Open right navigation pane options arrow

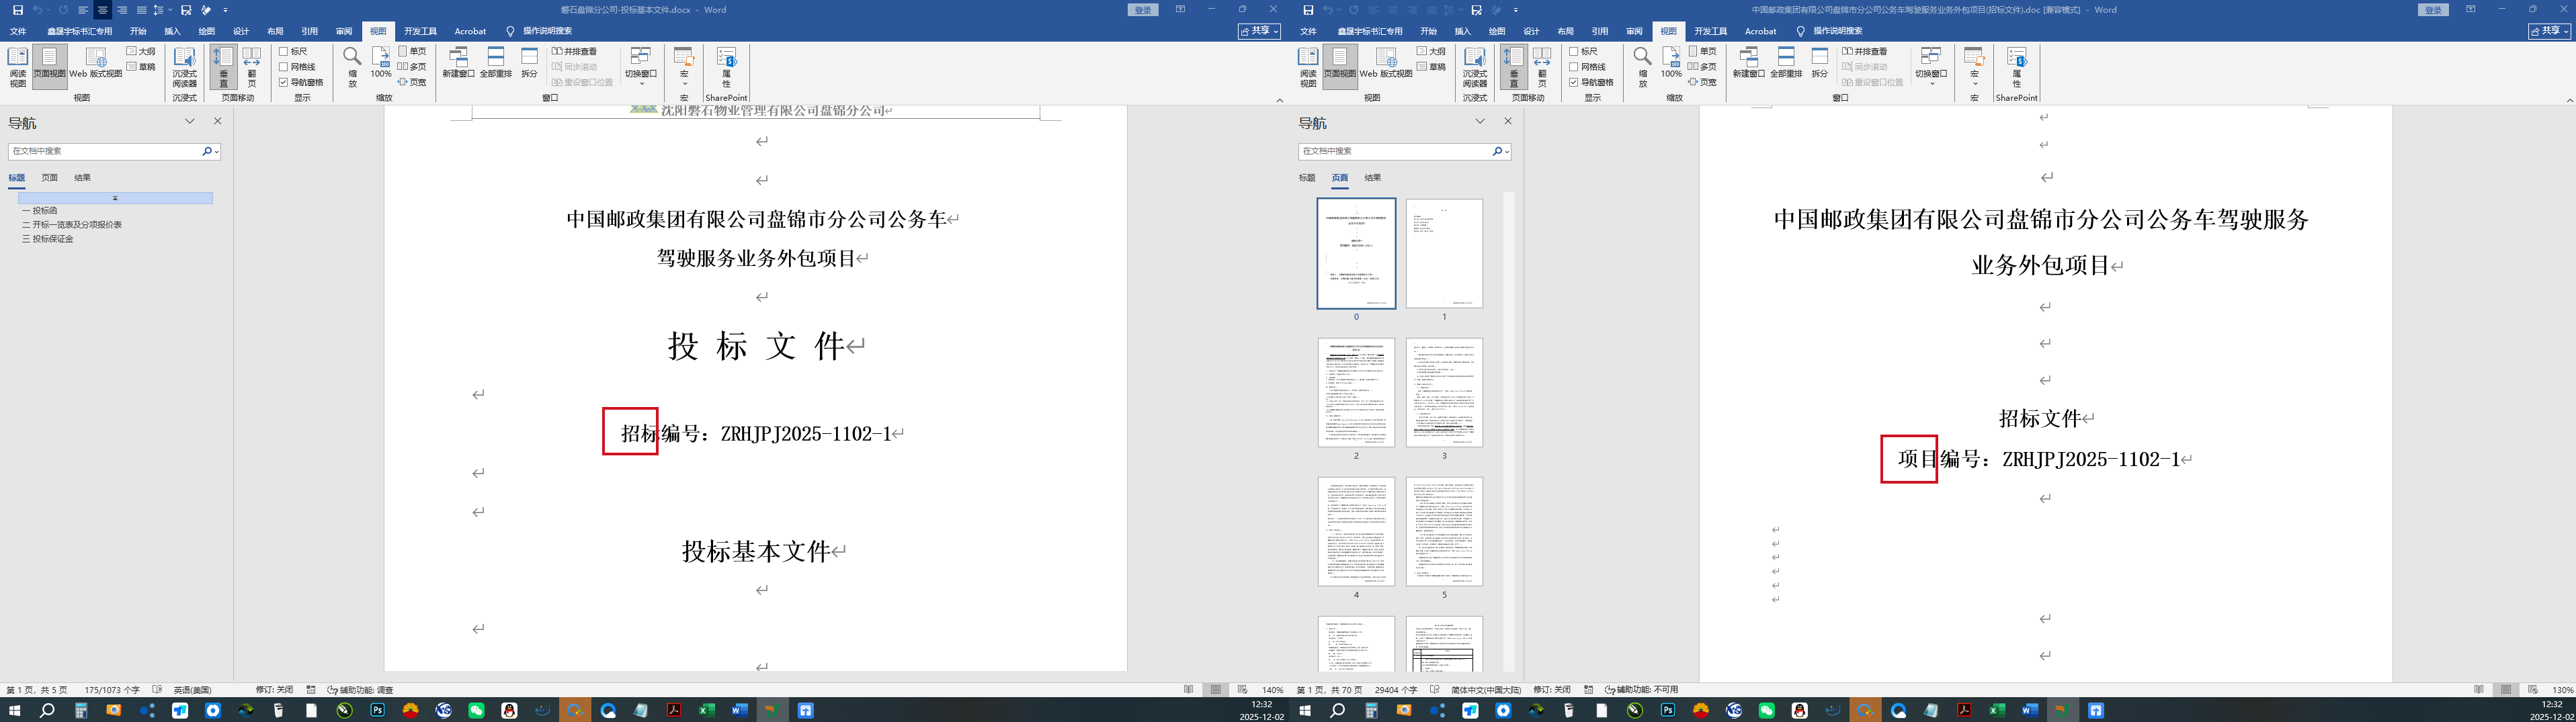pyautogui.click(x=1480, y=121)
